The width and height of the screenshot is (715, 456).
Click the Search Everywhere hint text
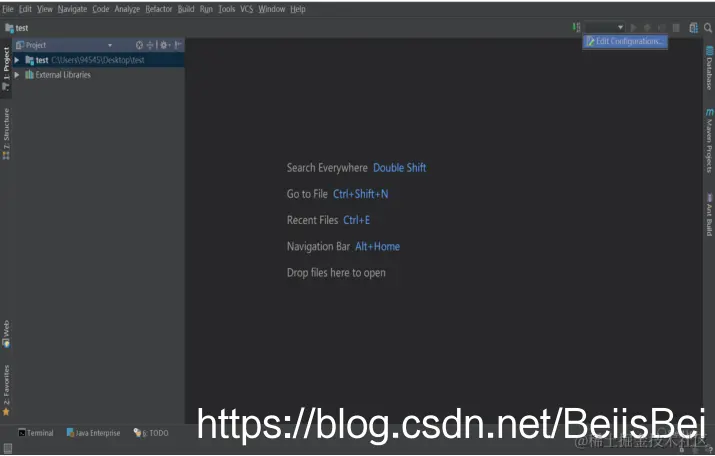tap(327, 168)
